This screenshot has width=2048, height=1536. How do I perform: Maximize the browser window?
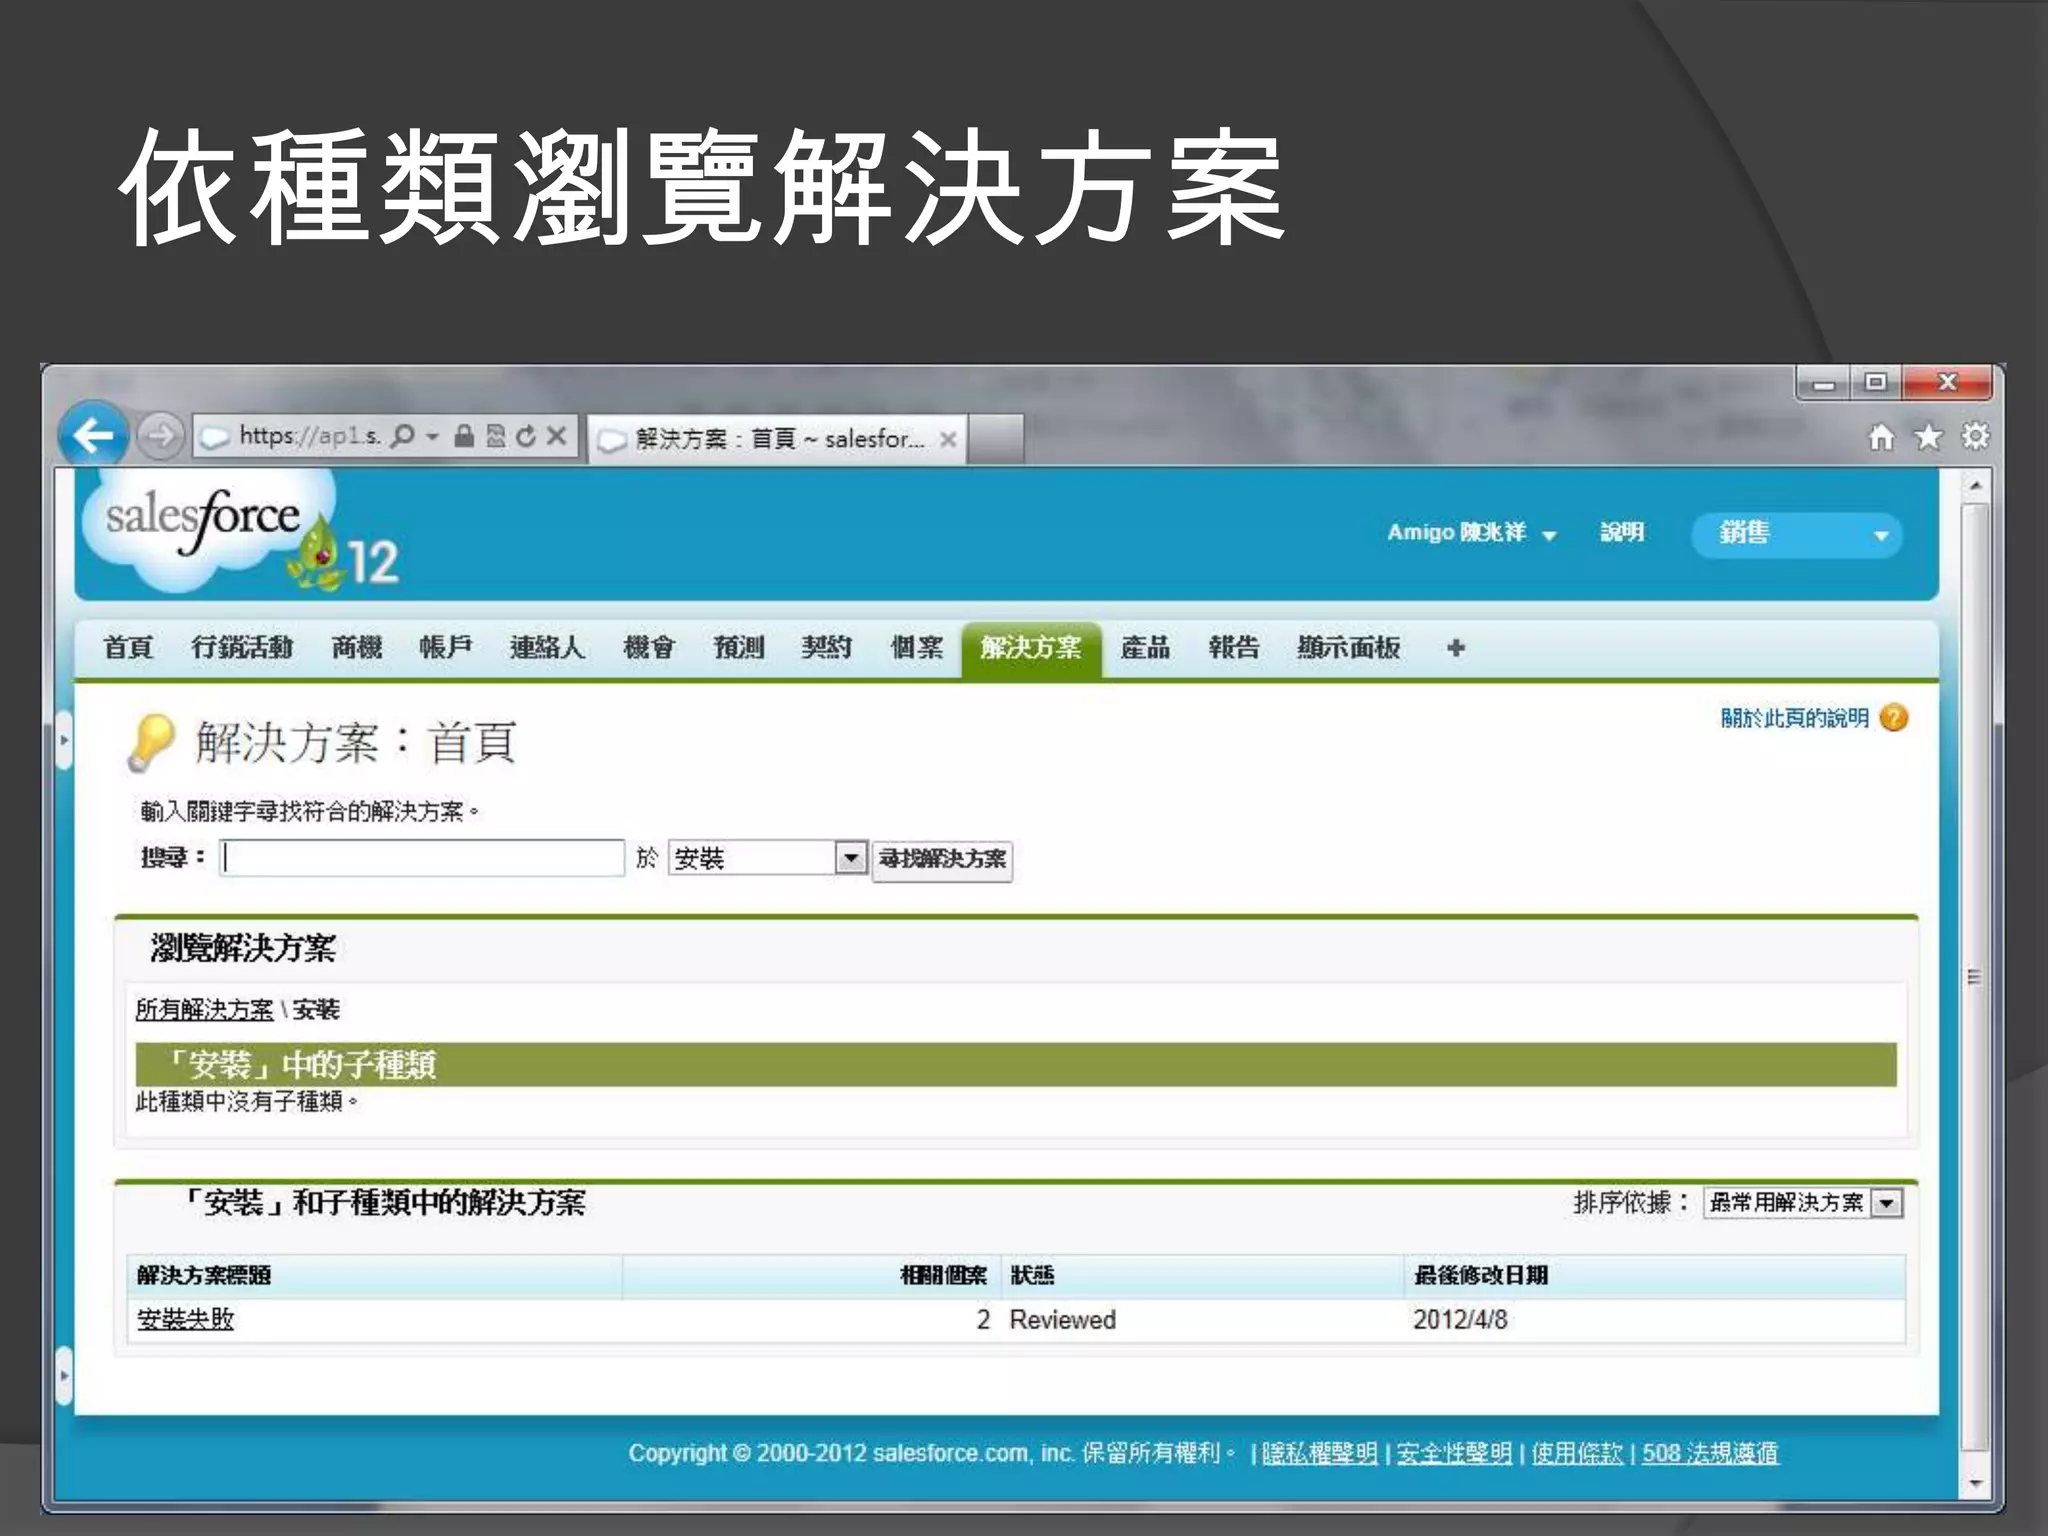point(1876,383)
